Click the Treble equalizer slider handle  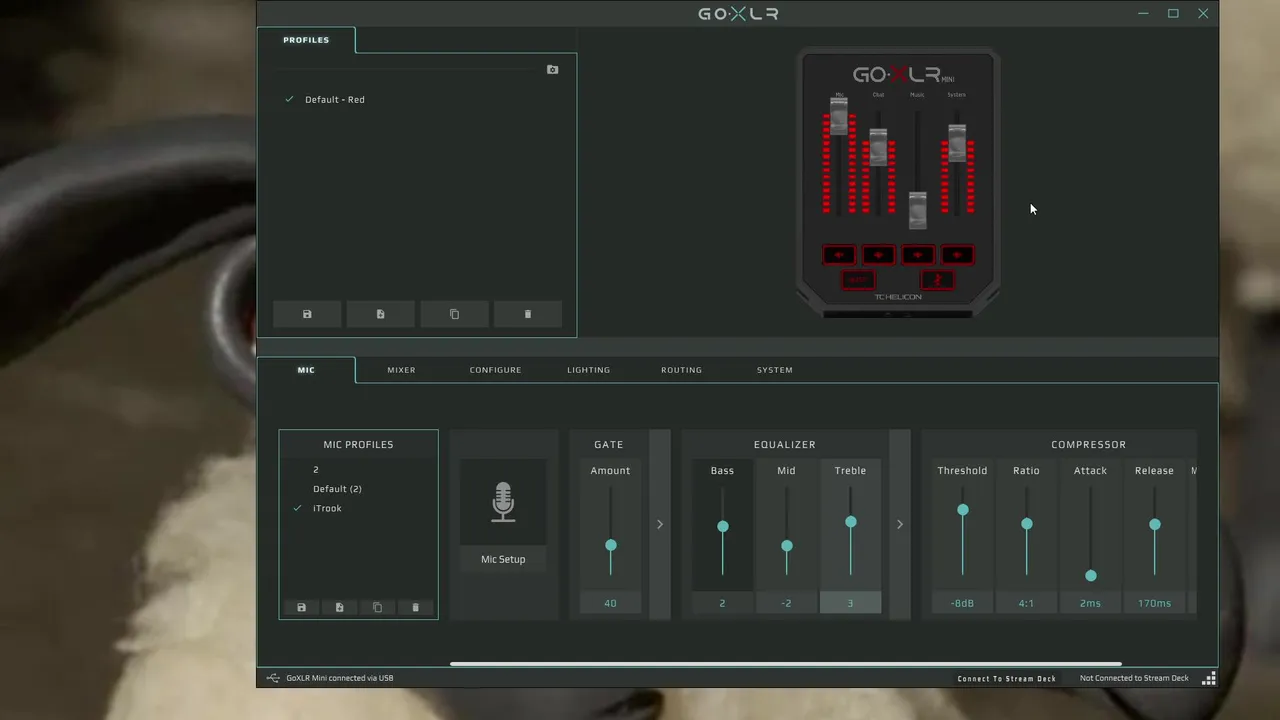851,522
